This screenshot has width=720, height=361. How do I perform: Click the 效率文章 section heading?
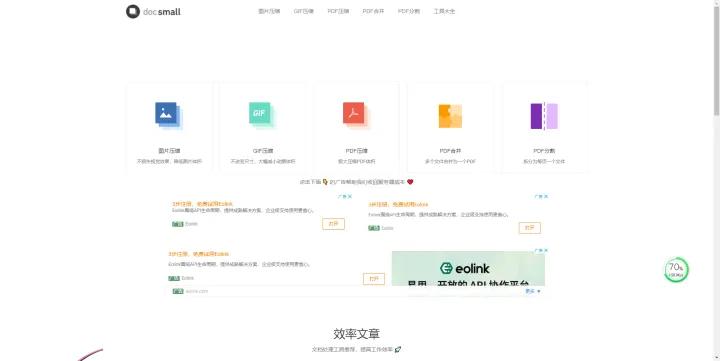pos(357,334)
